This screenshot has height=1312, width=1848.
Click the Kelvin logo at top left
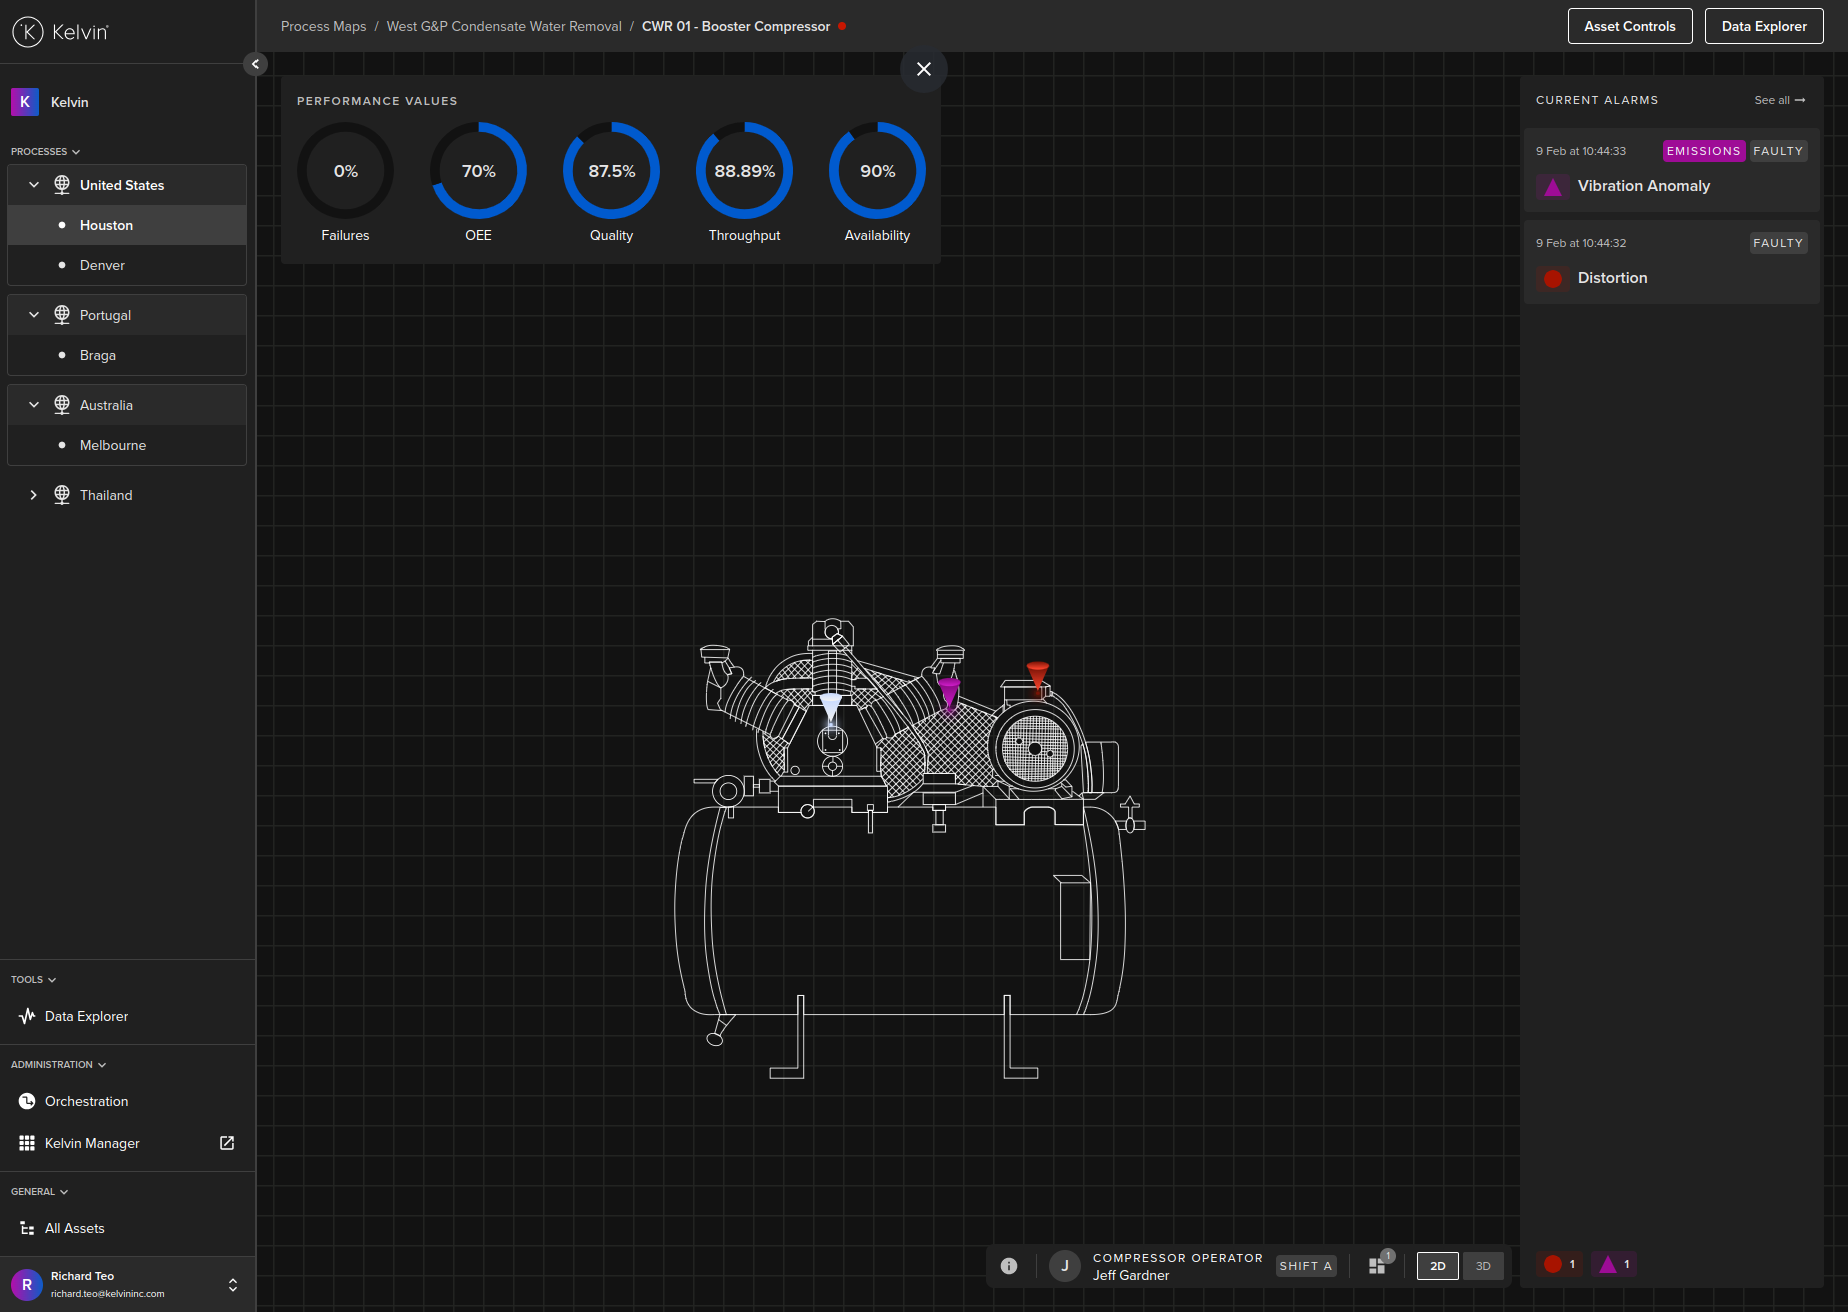tap(60, 32)
